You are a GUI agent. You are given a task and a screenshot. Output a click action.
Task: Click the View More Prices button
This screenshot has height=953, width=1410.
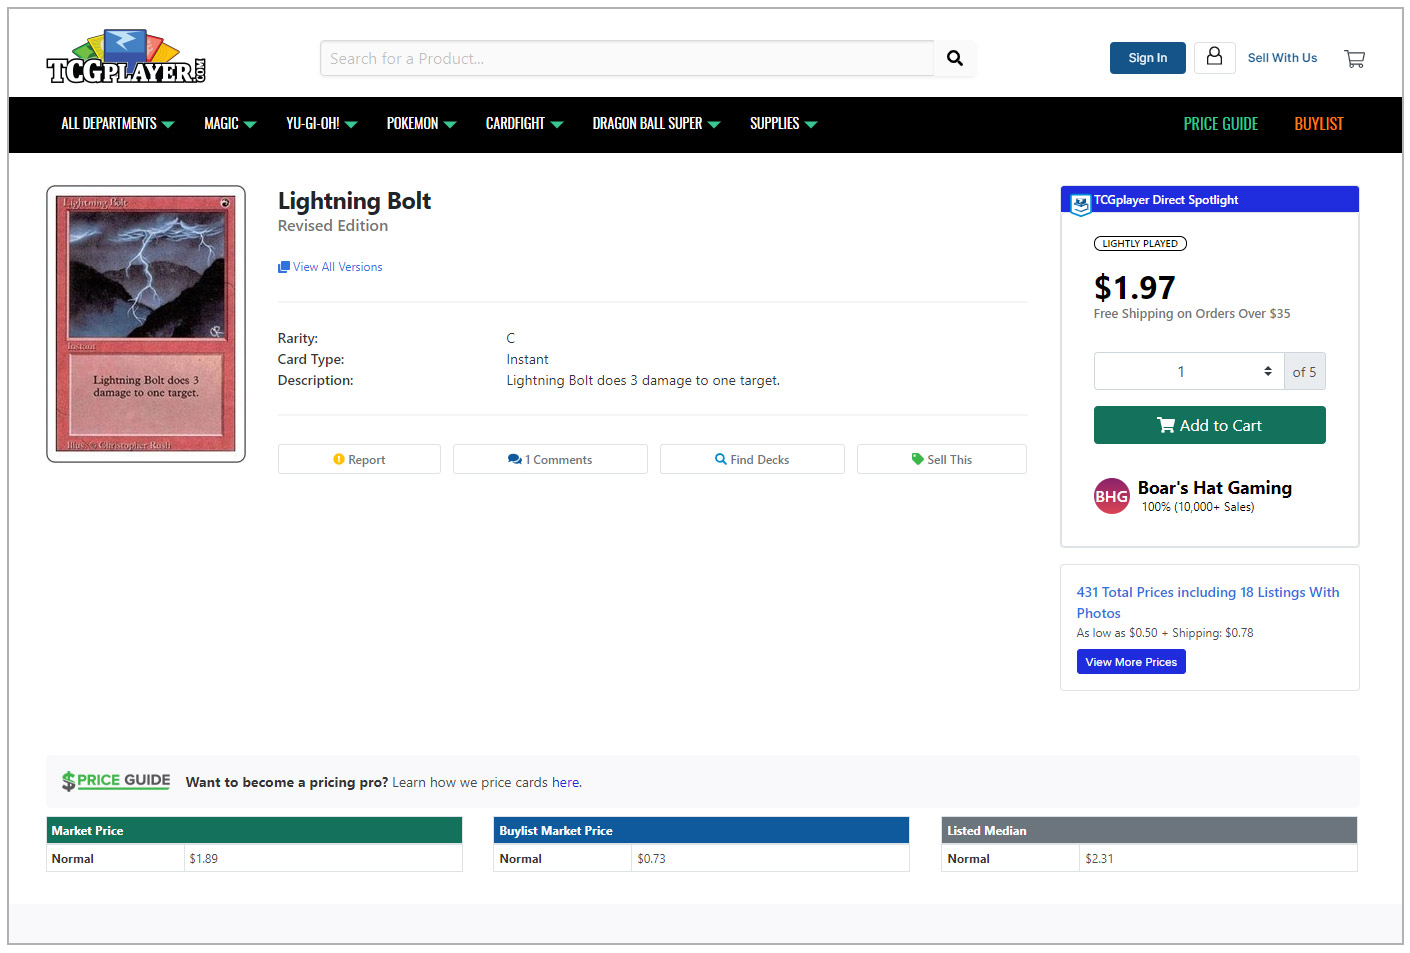pyautogui.click(x=1131, y=662)
